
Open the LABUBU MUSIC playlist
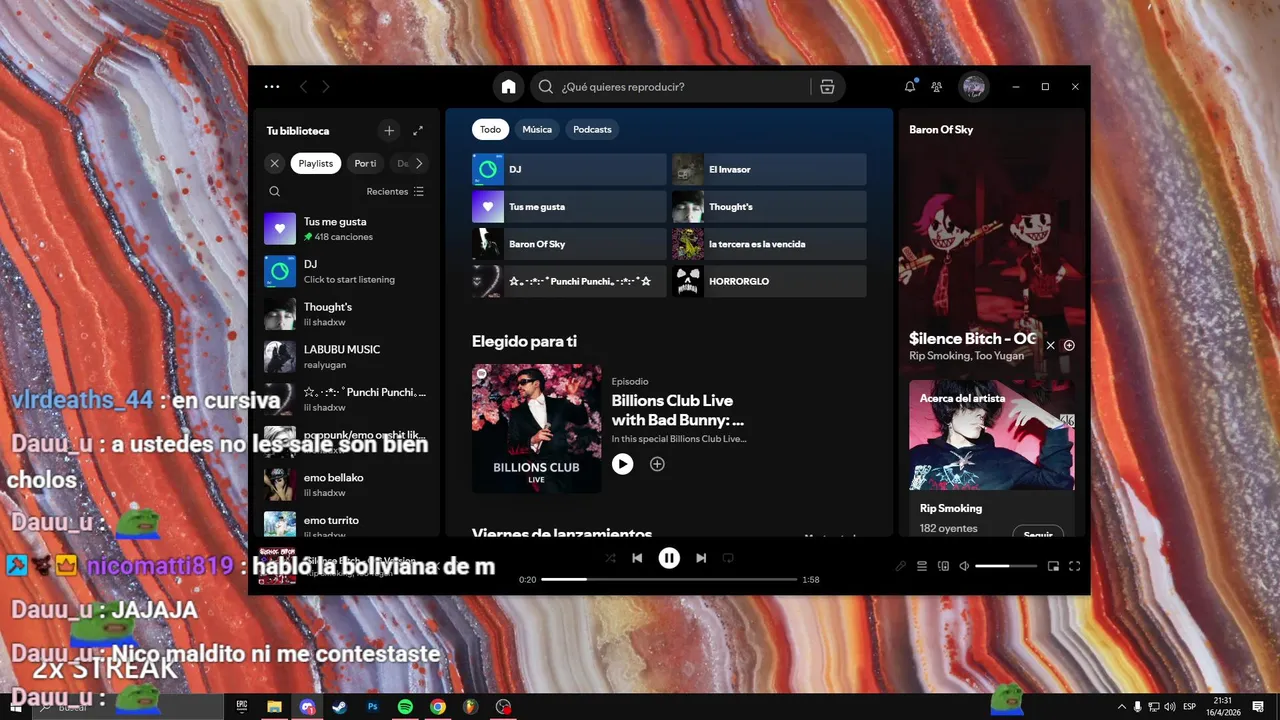point(346,357)
